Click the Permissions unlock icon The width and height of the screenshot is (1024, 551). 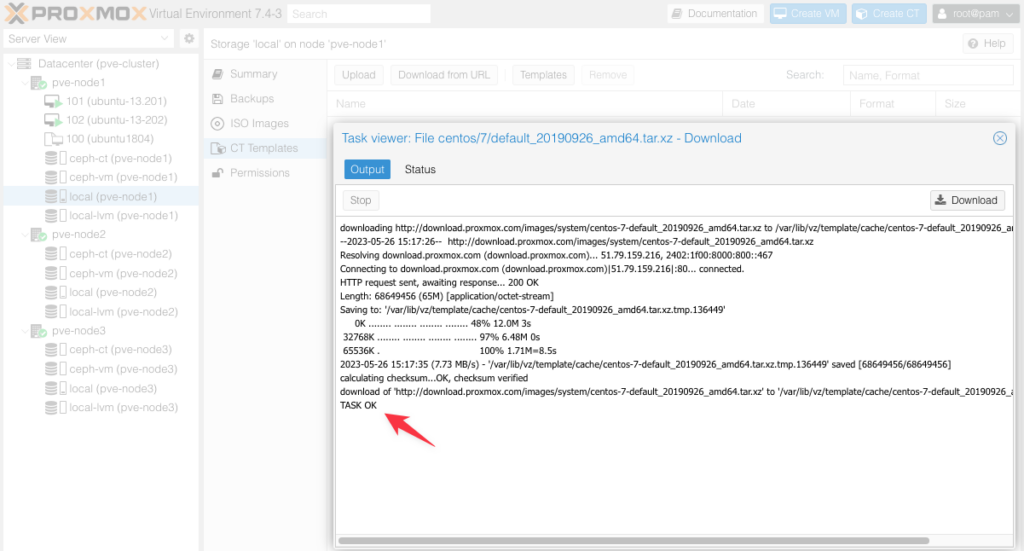coord(217,173)
